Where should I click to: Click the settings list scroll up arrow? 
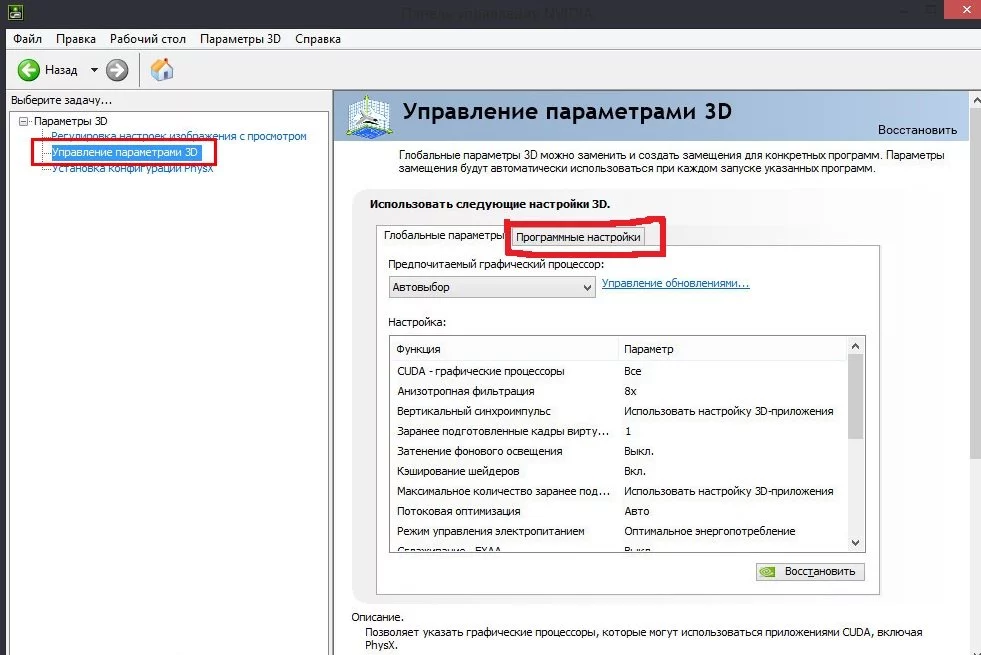(855, 346)
